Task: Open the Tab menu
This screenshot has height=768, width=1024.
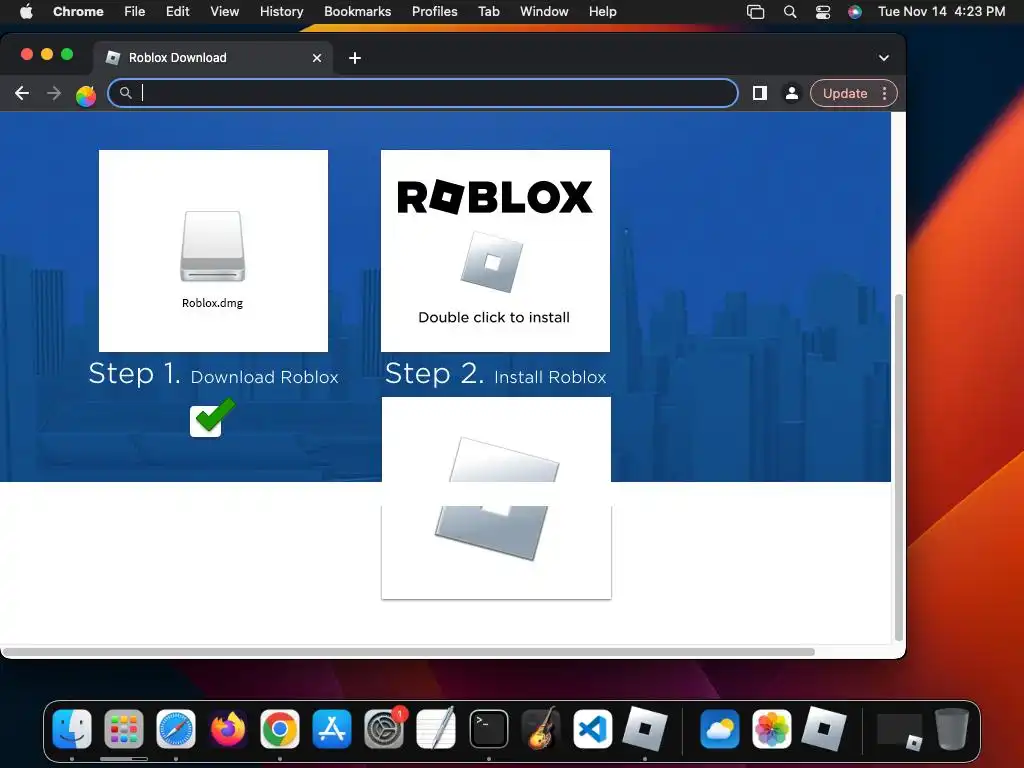Action: [x=488, y=11]
